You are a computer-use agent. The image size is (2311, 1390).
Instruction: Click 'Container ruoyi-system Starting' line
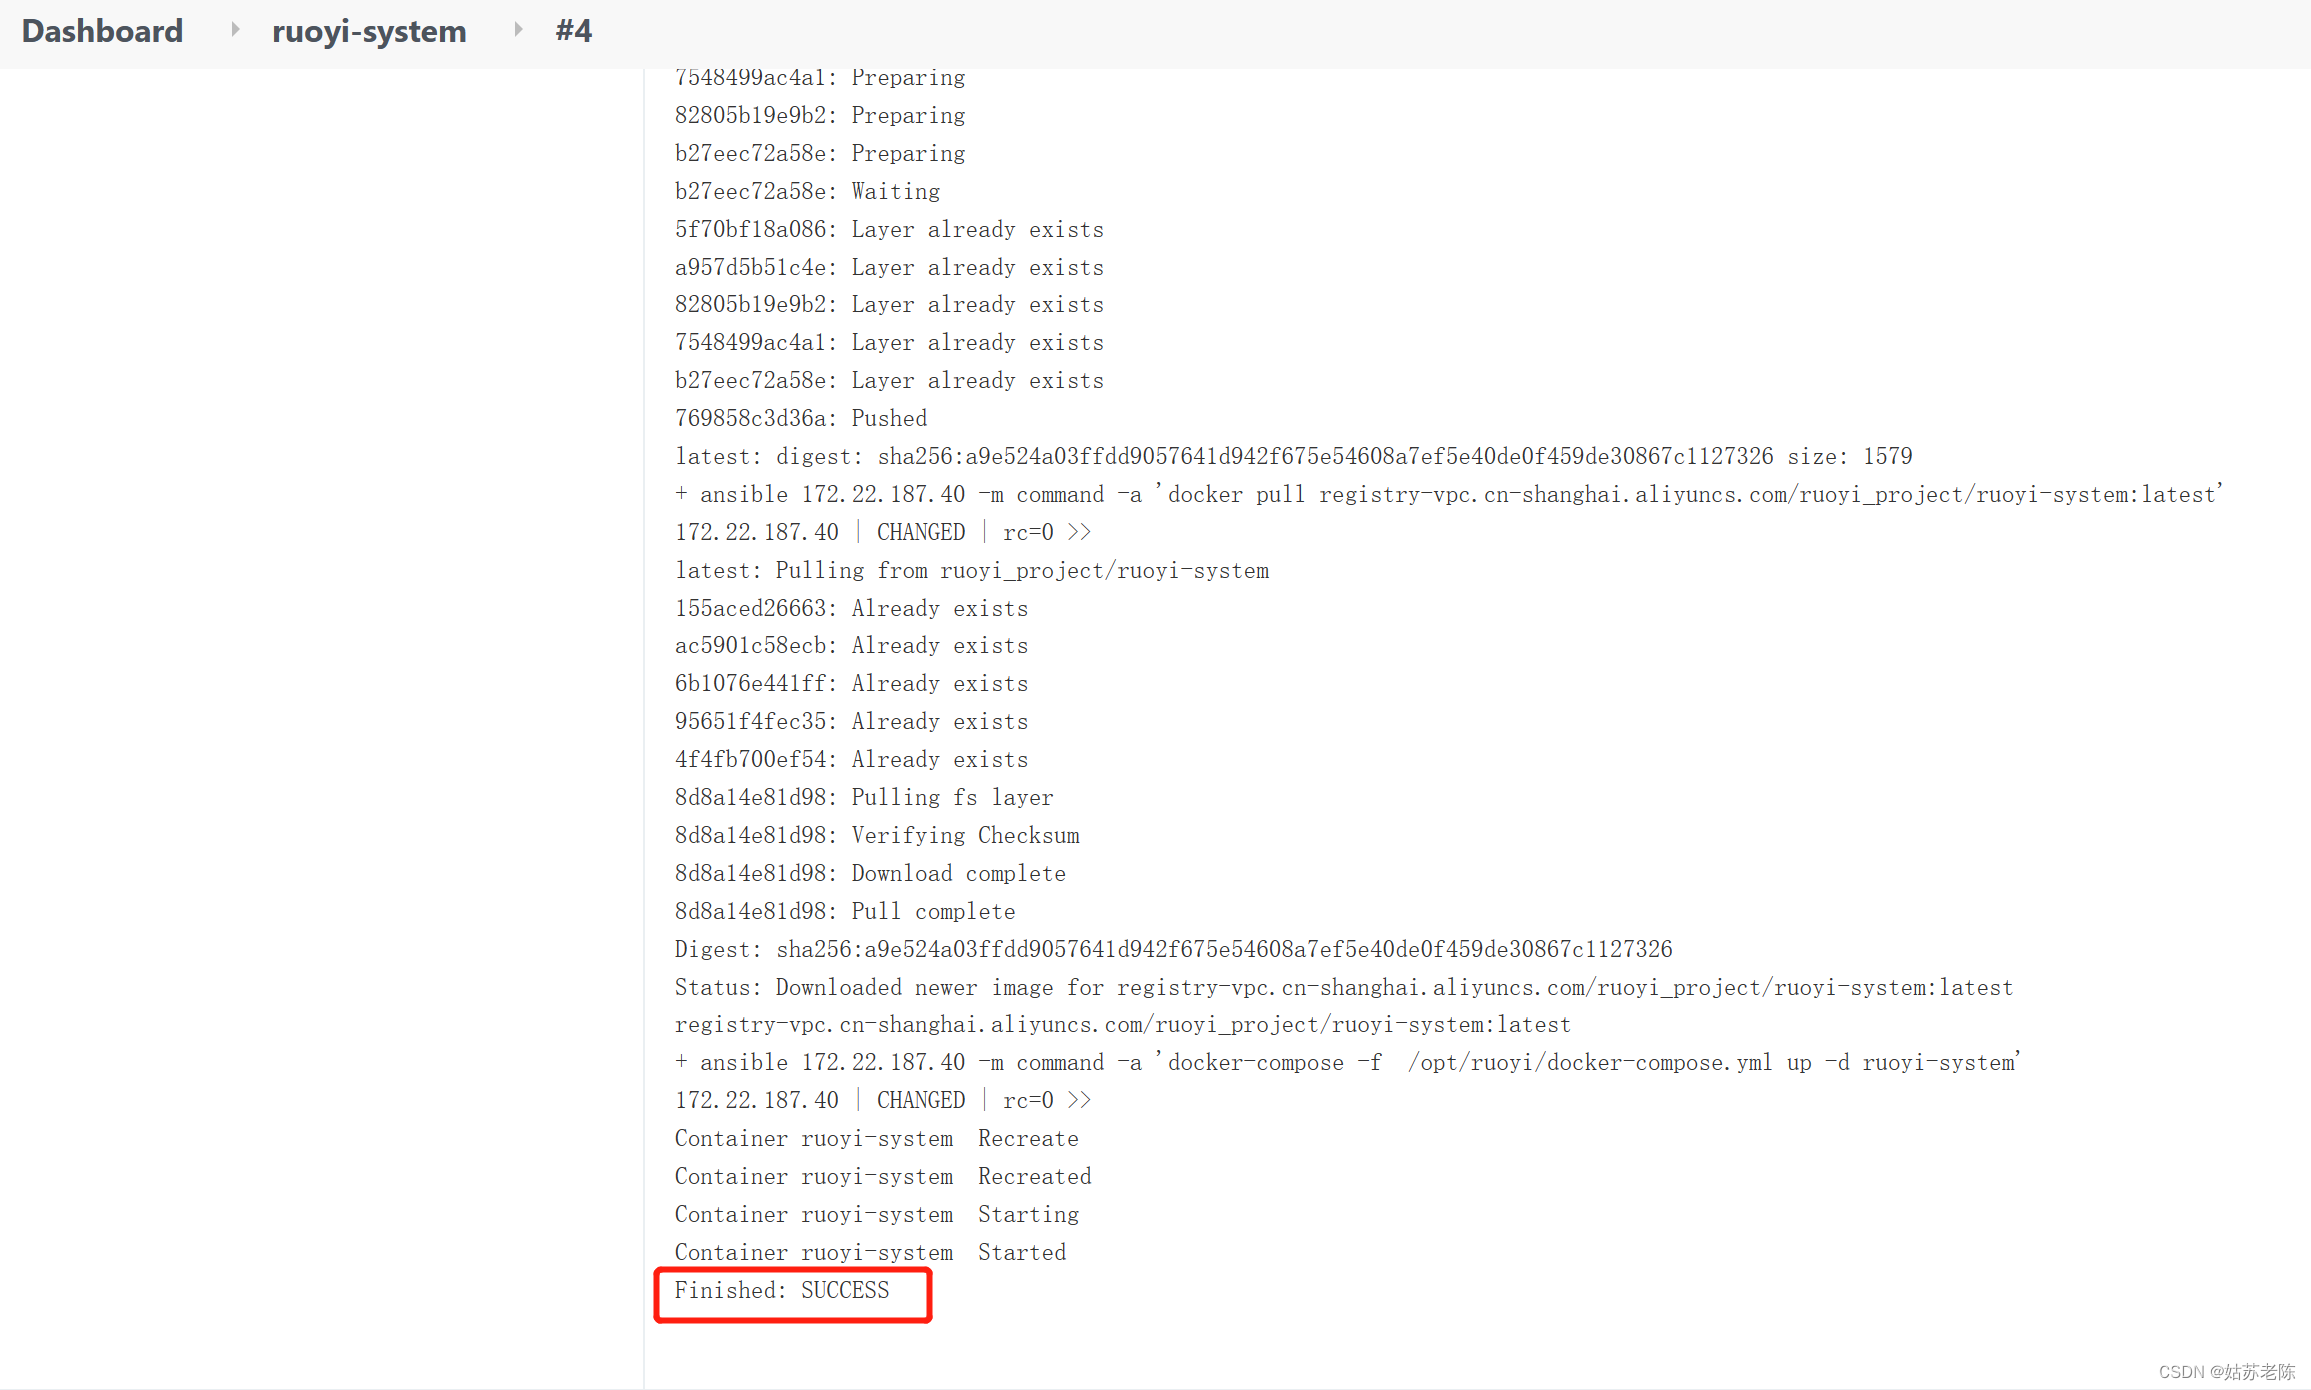pyautogui.click(x=877, y=1214)
